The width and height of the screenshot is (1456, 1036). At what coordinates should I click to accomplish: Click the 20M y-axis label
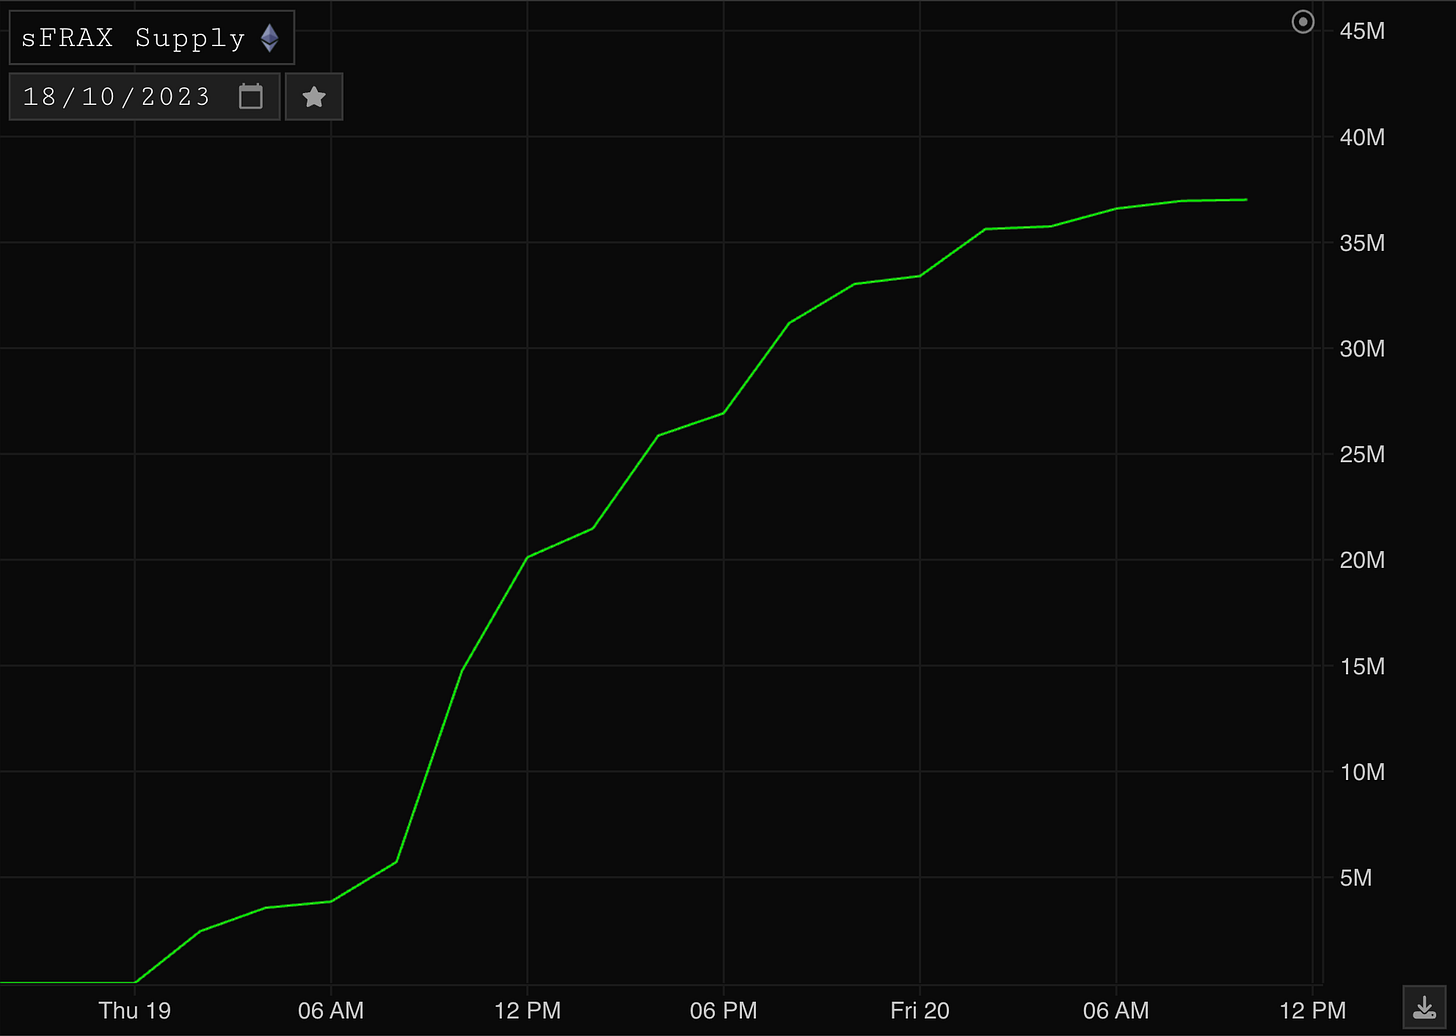click(1362, 560)
